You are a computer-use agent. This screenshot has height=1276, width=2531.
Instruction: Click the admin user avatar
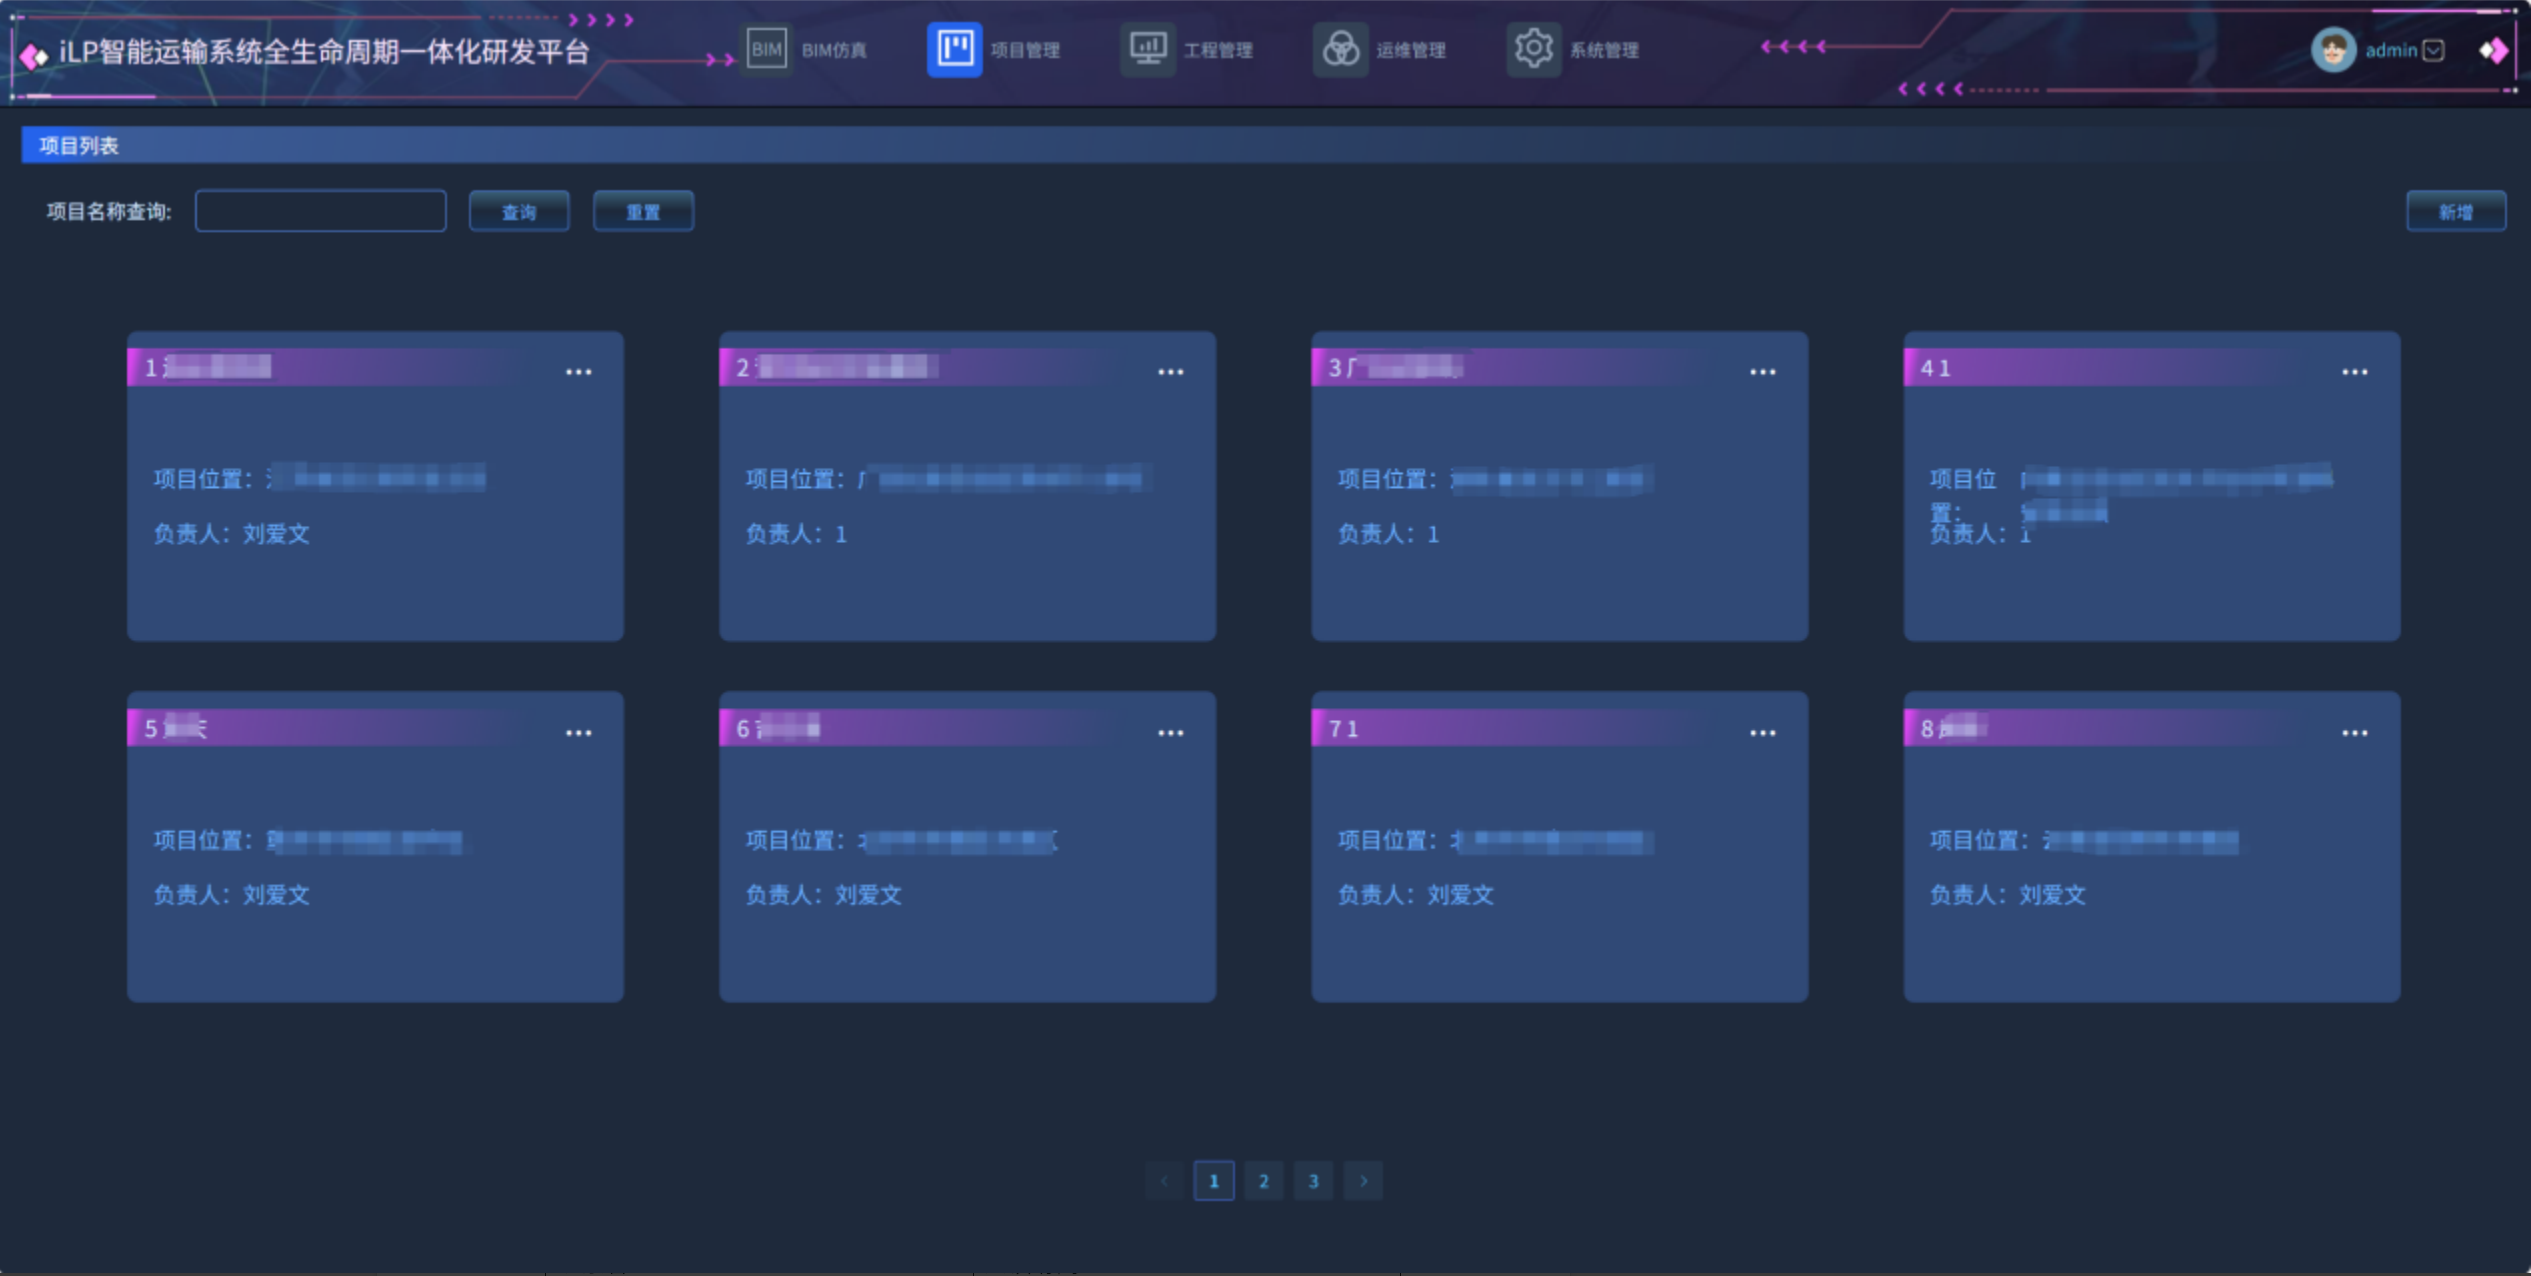point(2332,50)
